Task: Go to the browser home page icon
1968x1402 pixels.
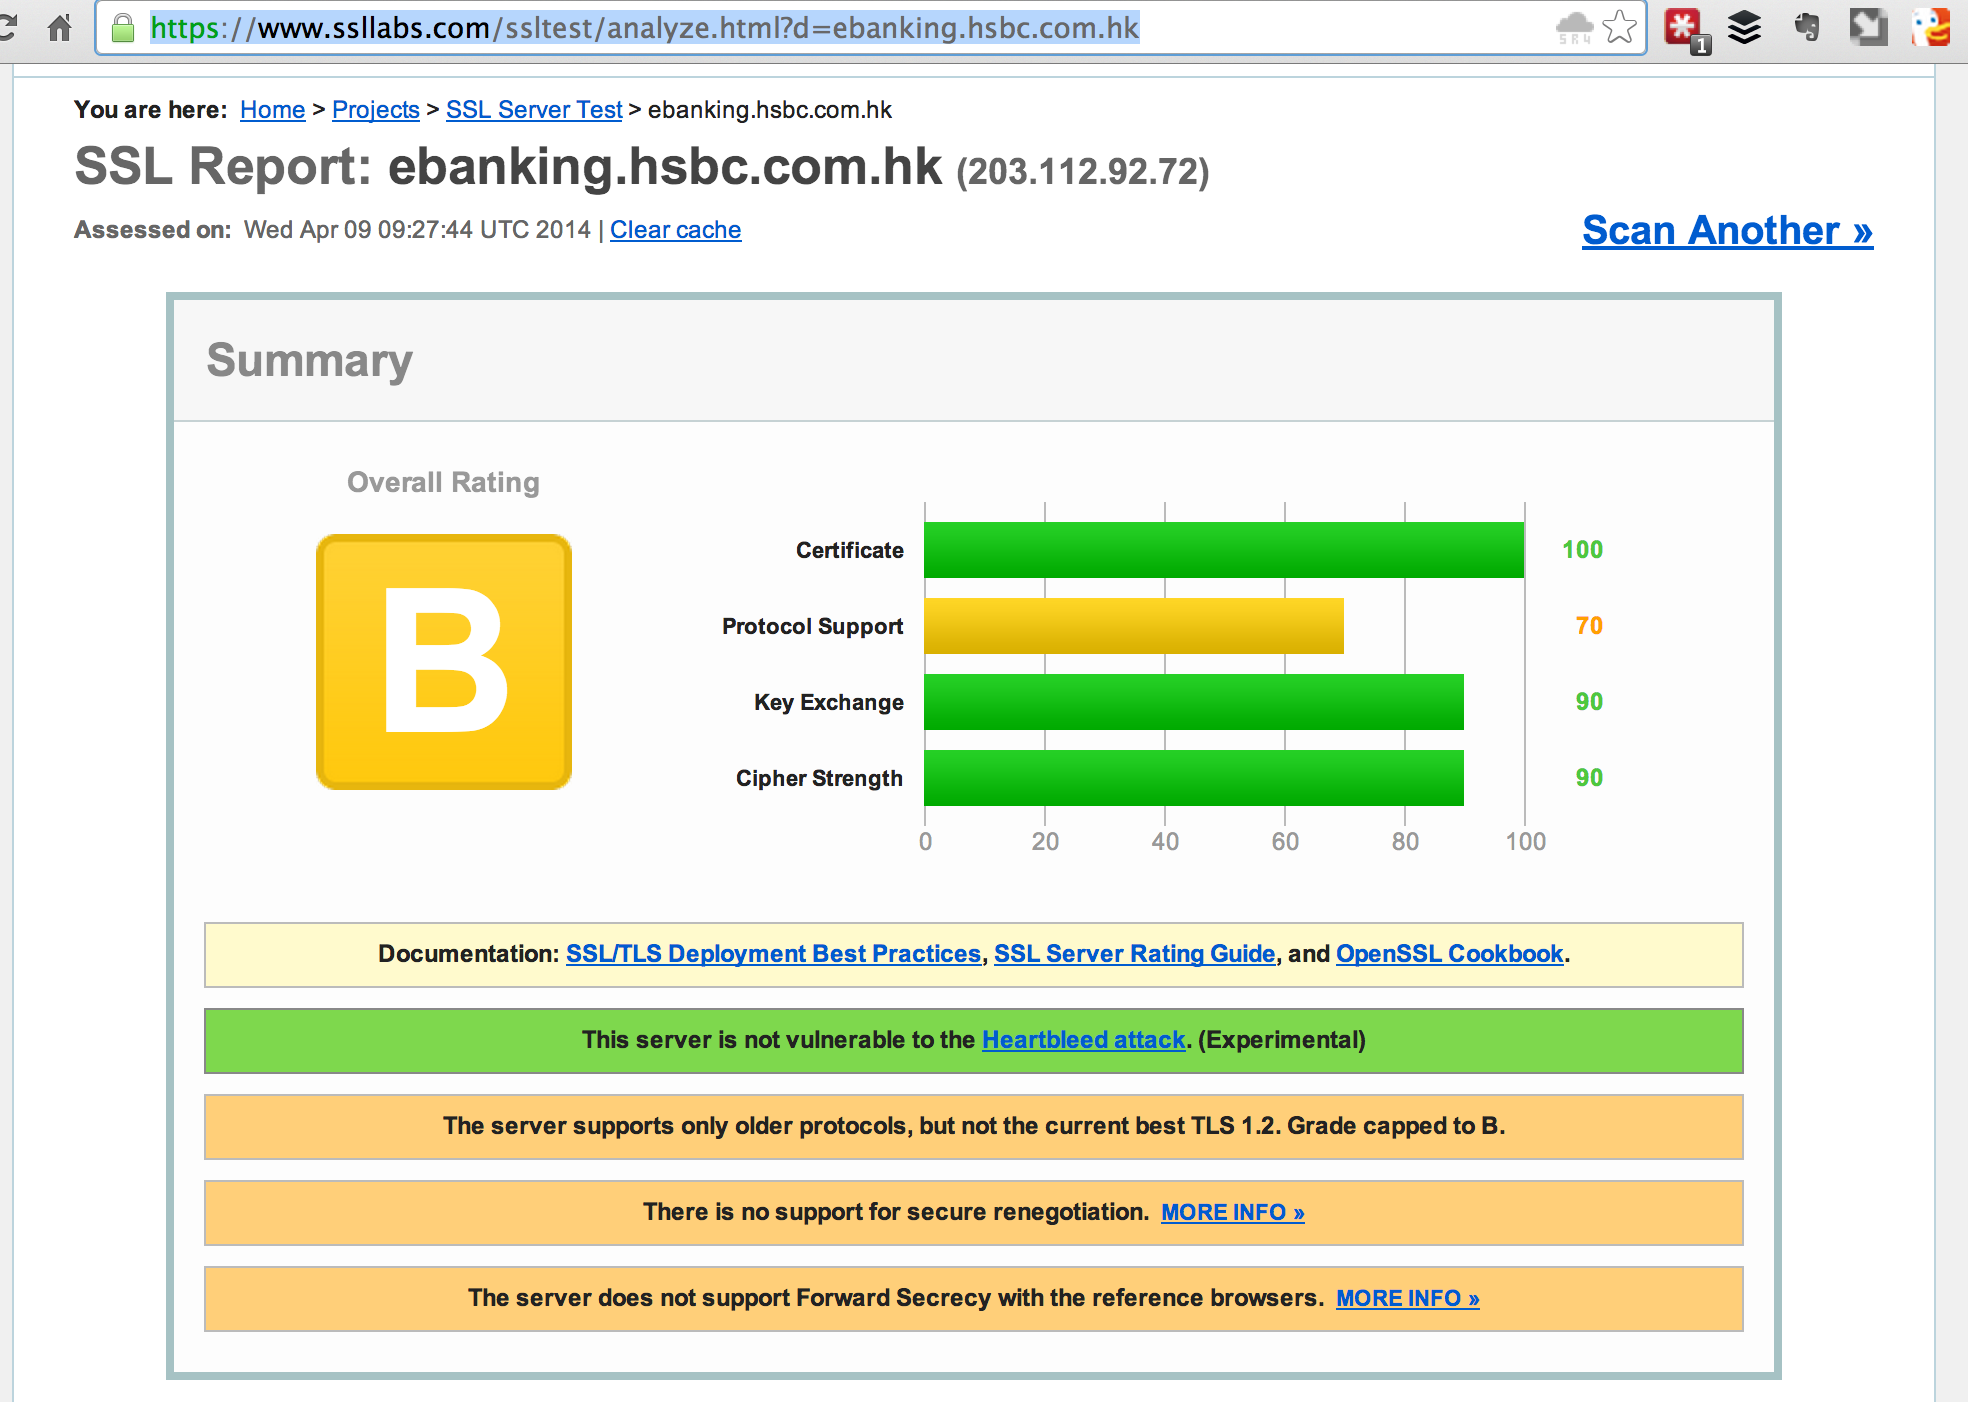Action: (60, 28)
